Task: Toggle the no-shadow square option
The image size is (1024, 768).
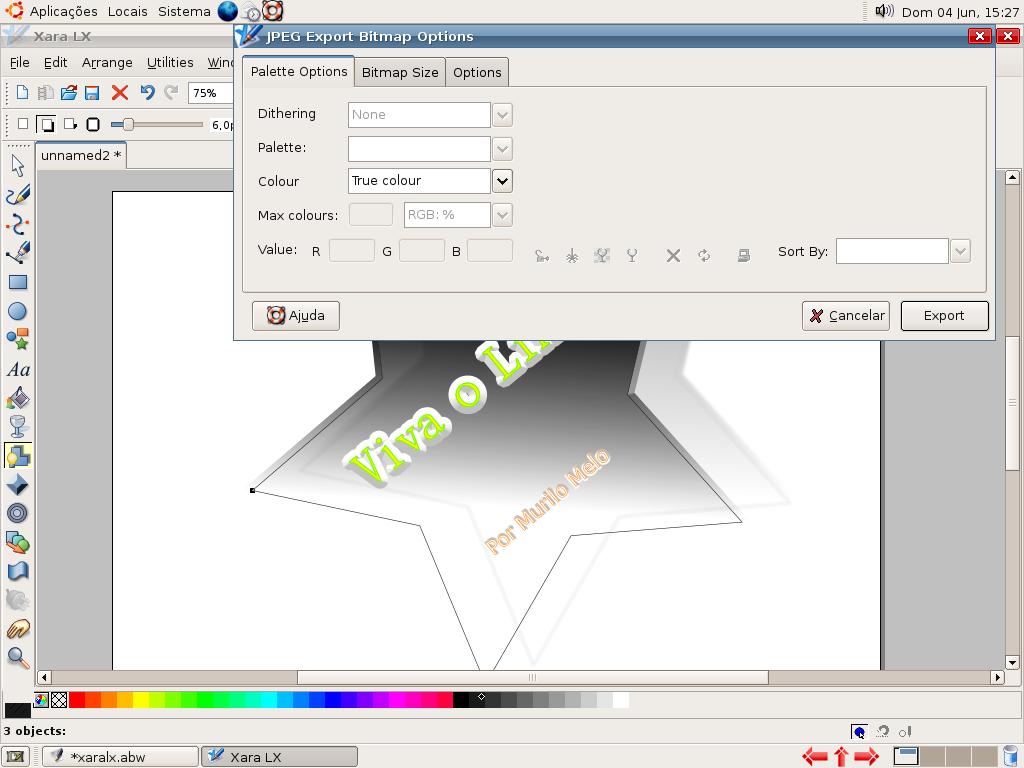Action: pyautogui.click(x=23, y=125)
